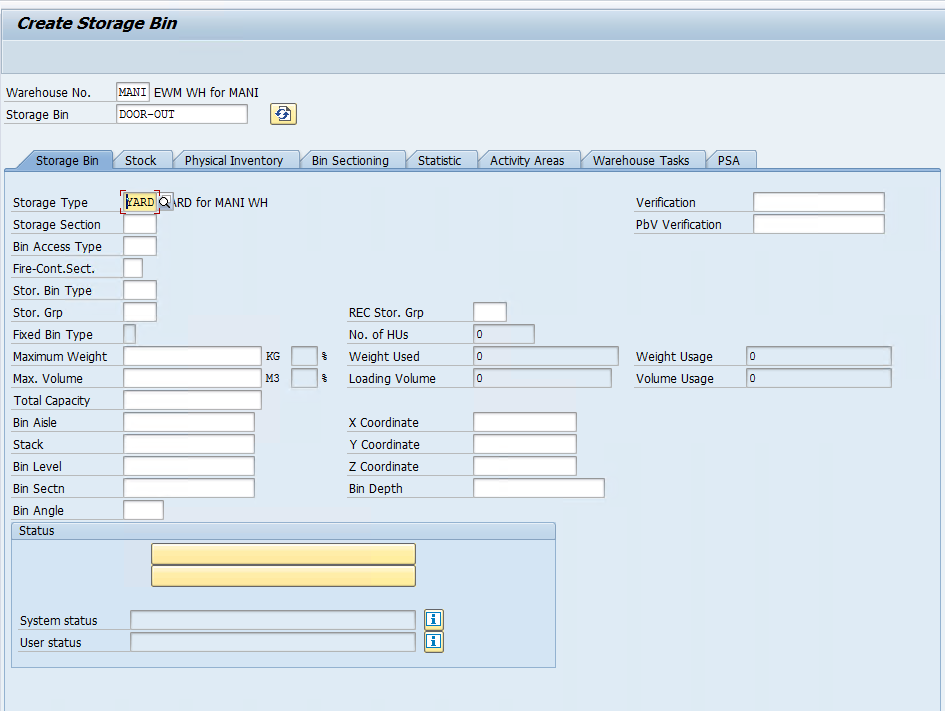Open the Statistic tab

click(439, 160)
